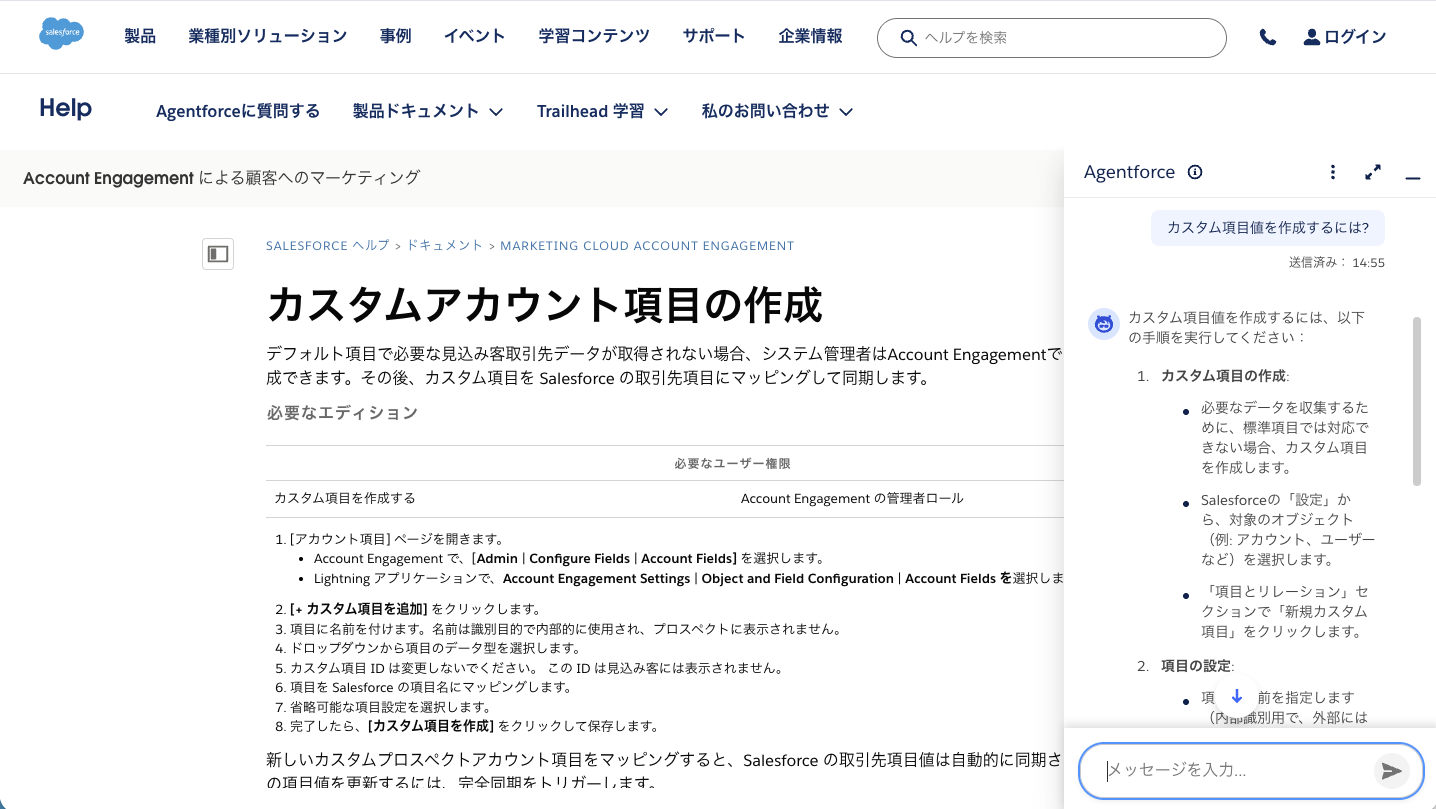Click the Salesforce cloud logo
Image resolution: width=1436 pixels, height=809 pixels.
click(62, 33)
